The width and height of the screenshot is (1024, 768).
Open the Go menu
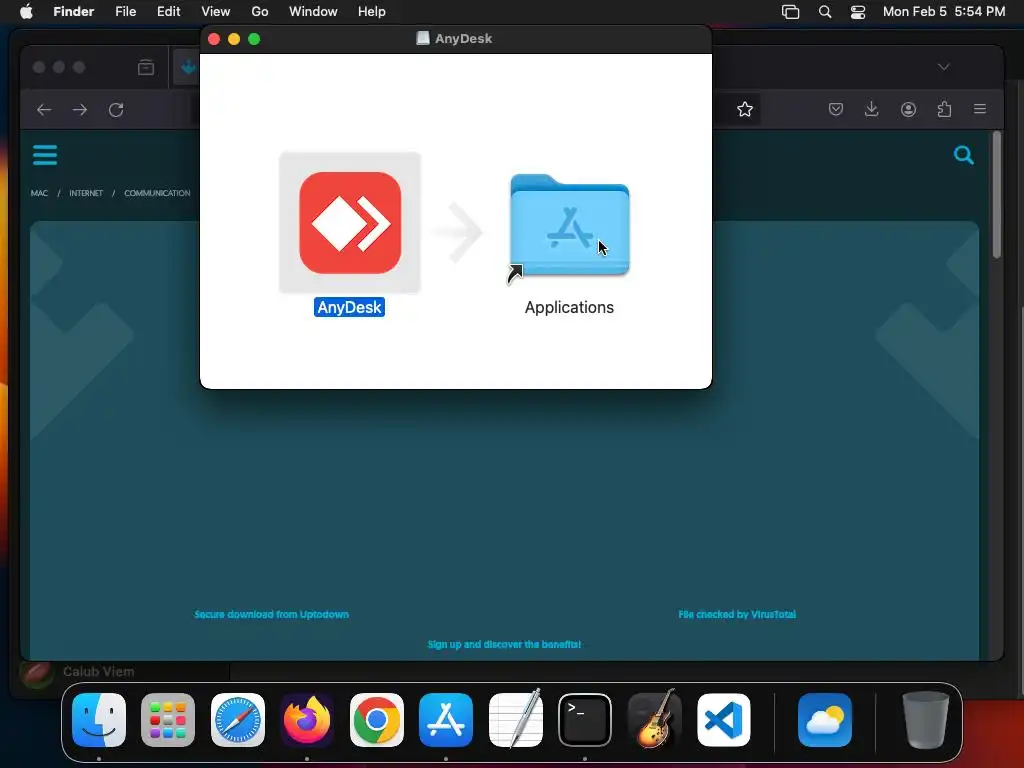260,11
